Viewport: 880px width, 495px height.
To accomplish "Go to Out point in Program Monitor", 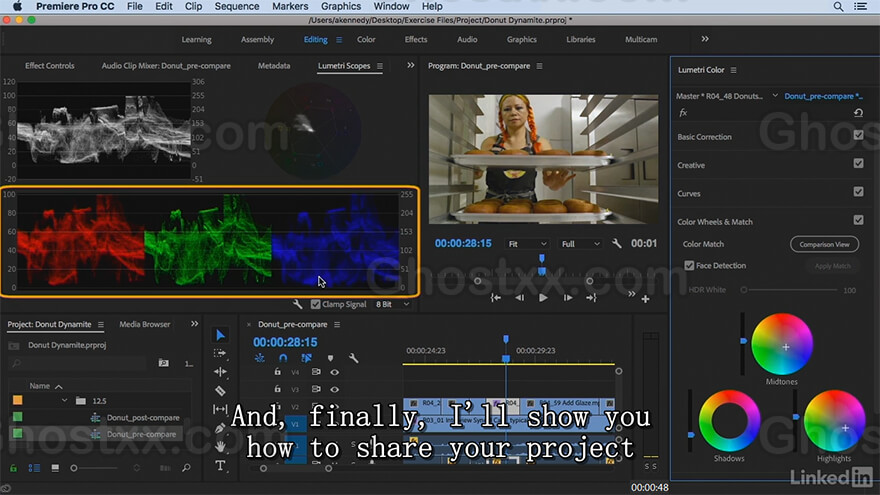I will coord(592,298).
